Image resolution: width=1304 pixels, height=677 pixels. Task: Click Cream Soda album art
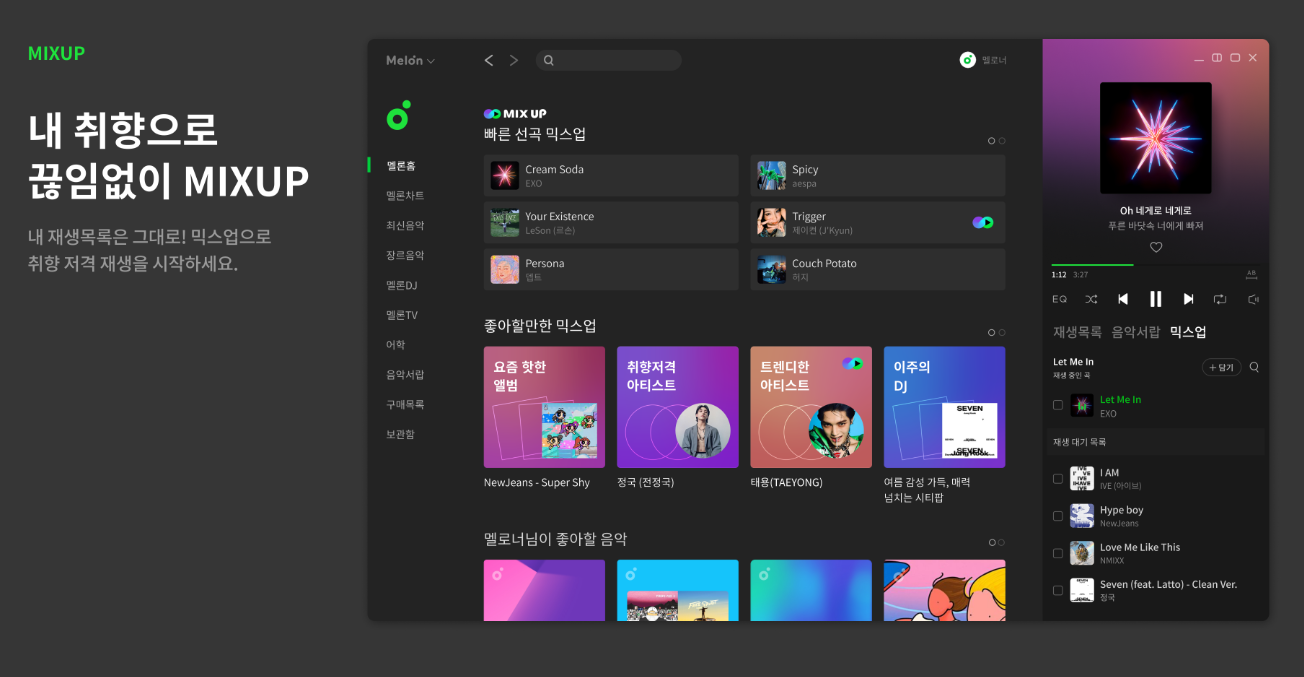(x=504, y=175)
